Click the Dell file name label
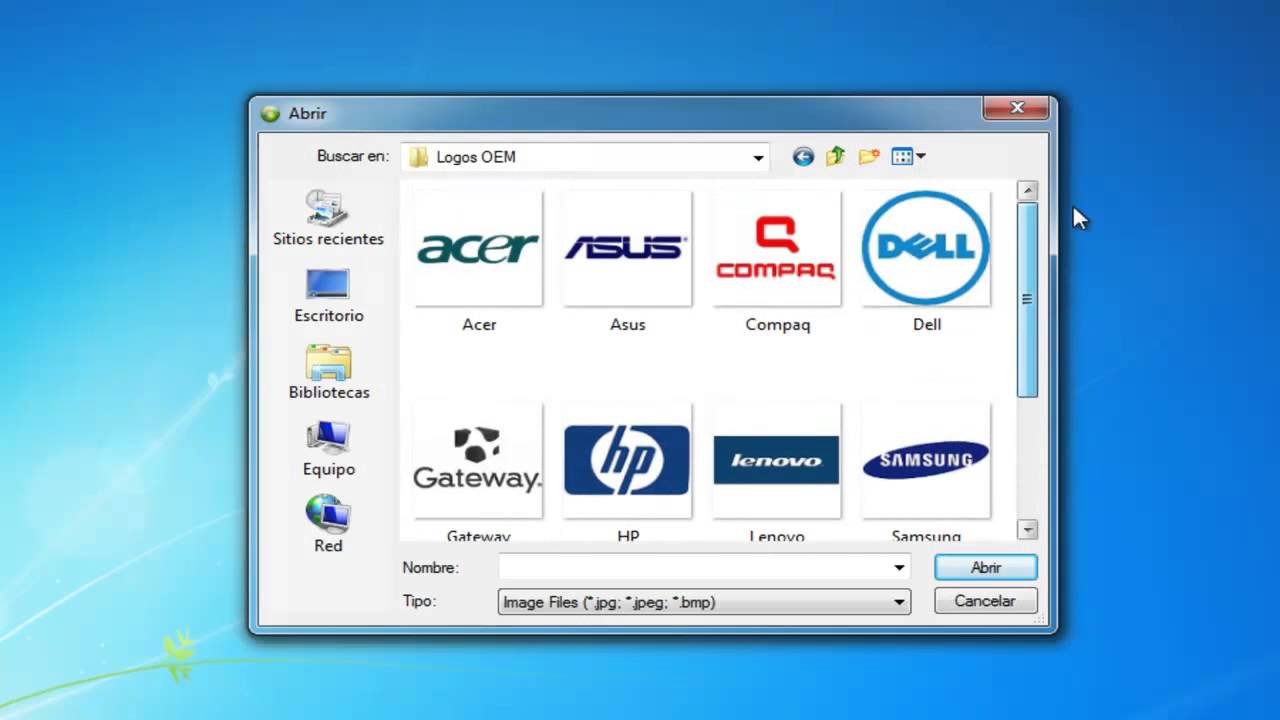 pyautogui.click(x=927, y=325)
